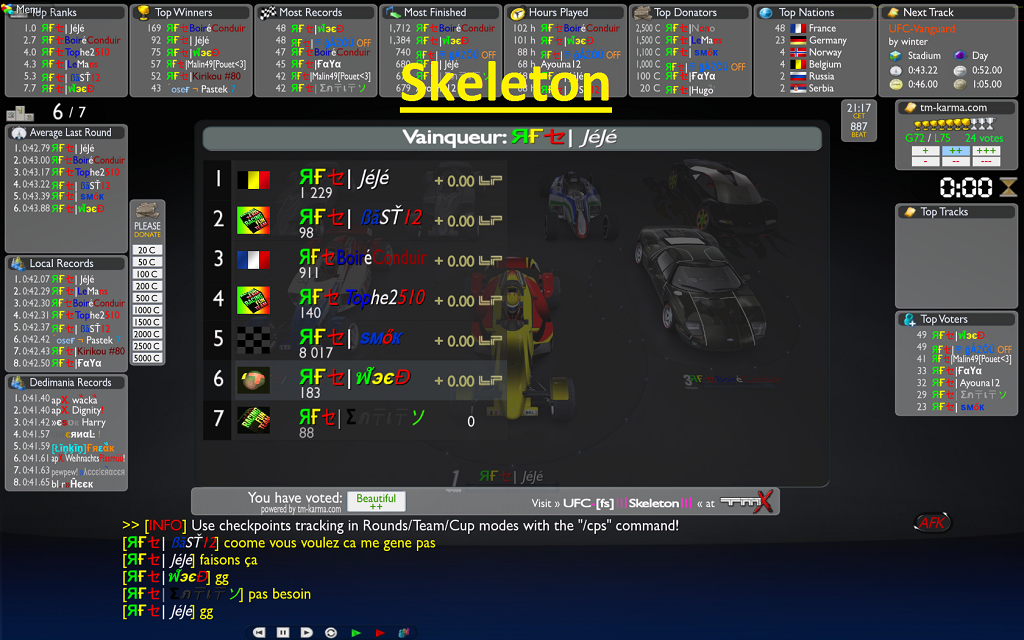The image size is (1024, 640).
Task: Click the circular refresh music button
Action: 331,632
